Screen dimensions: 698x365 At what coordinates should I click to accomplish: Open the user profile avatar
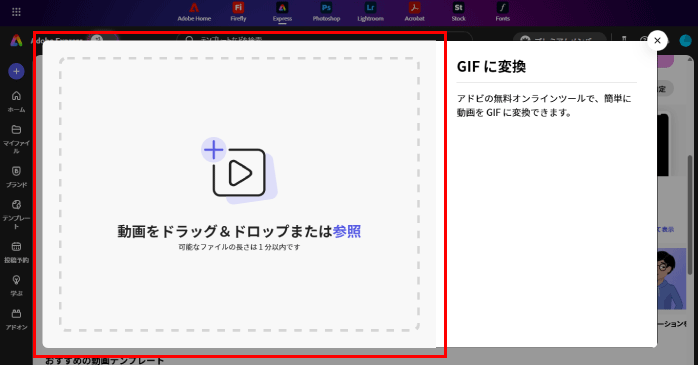coord(686,41)
